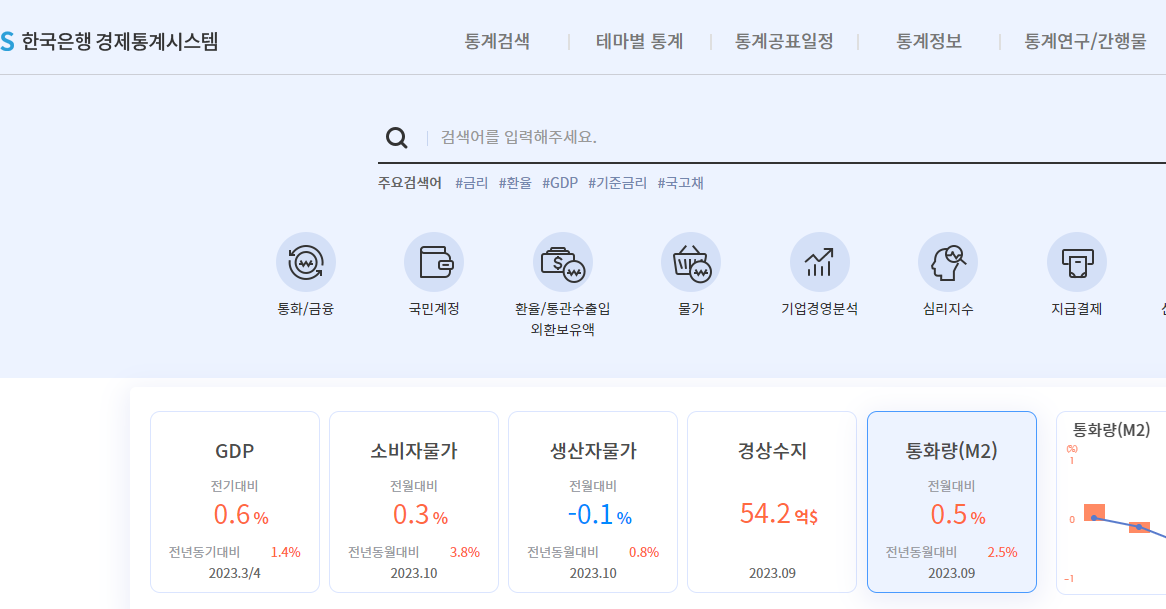Click the magnifying glass search icon
This screenshot has width=1166, height=609.
[397, 137]
